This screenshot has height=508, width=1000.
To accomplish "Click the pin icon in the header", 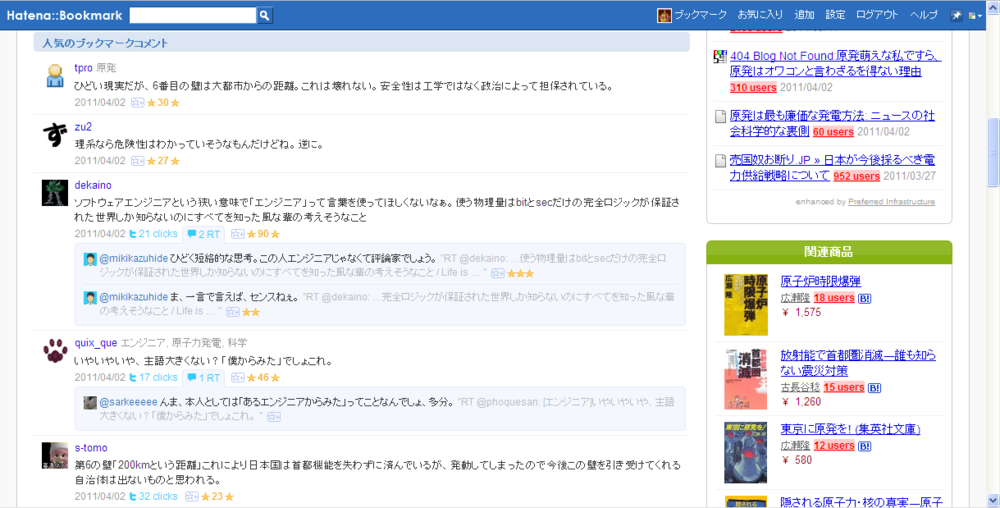I will tap(956, 16).
